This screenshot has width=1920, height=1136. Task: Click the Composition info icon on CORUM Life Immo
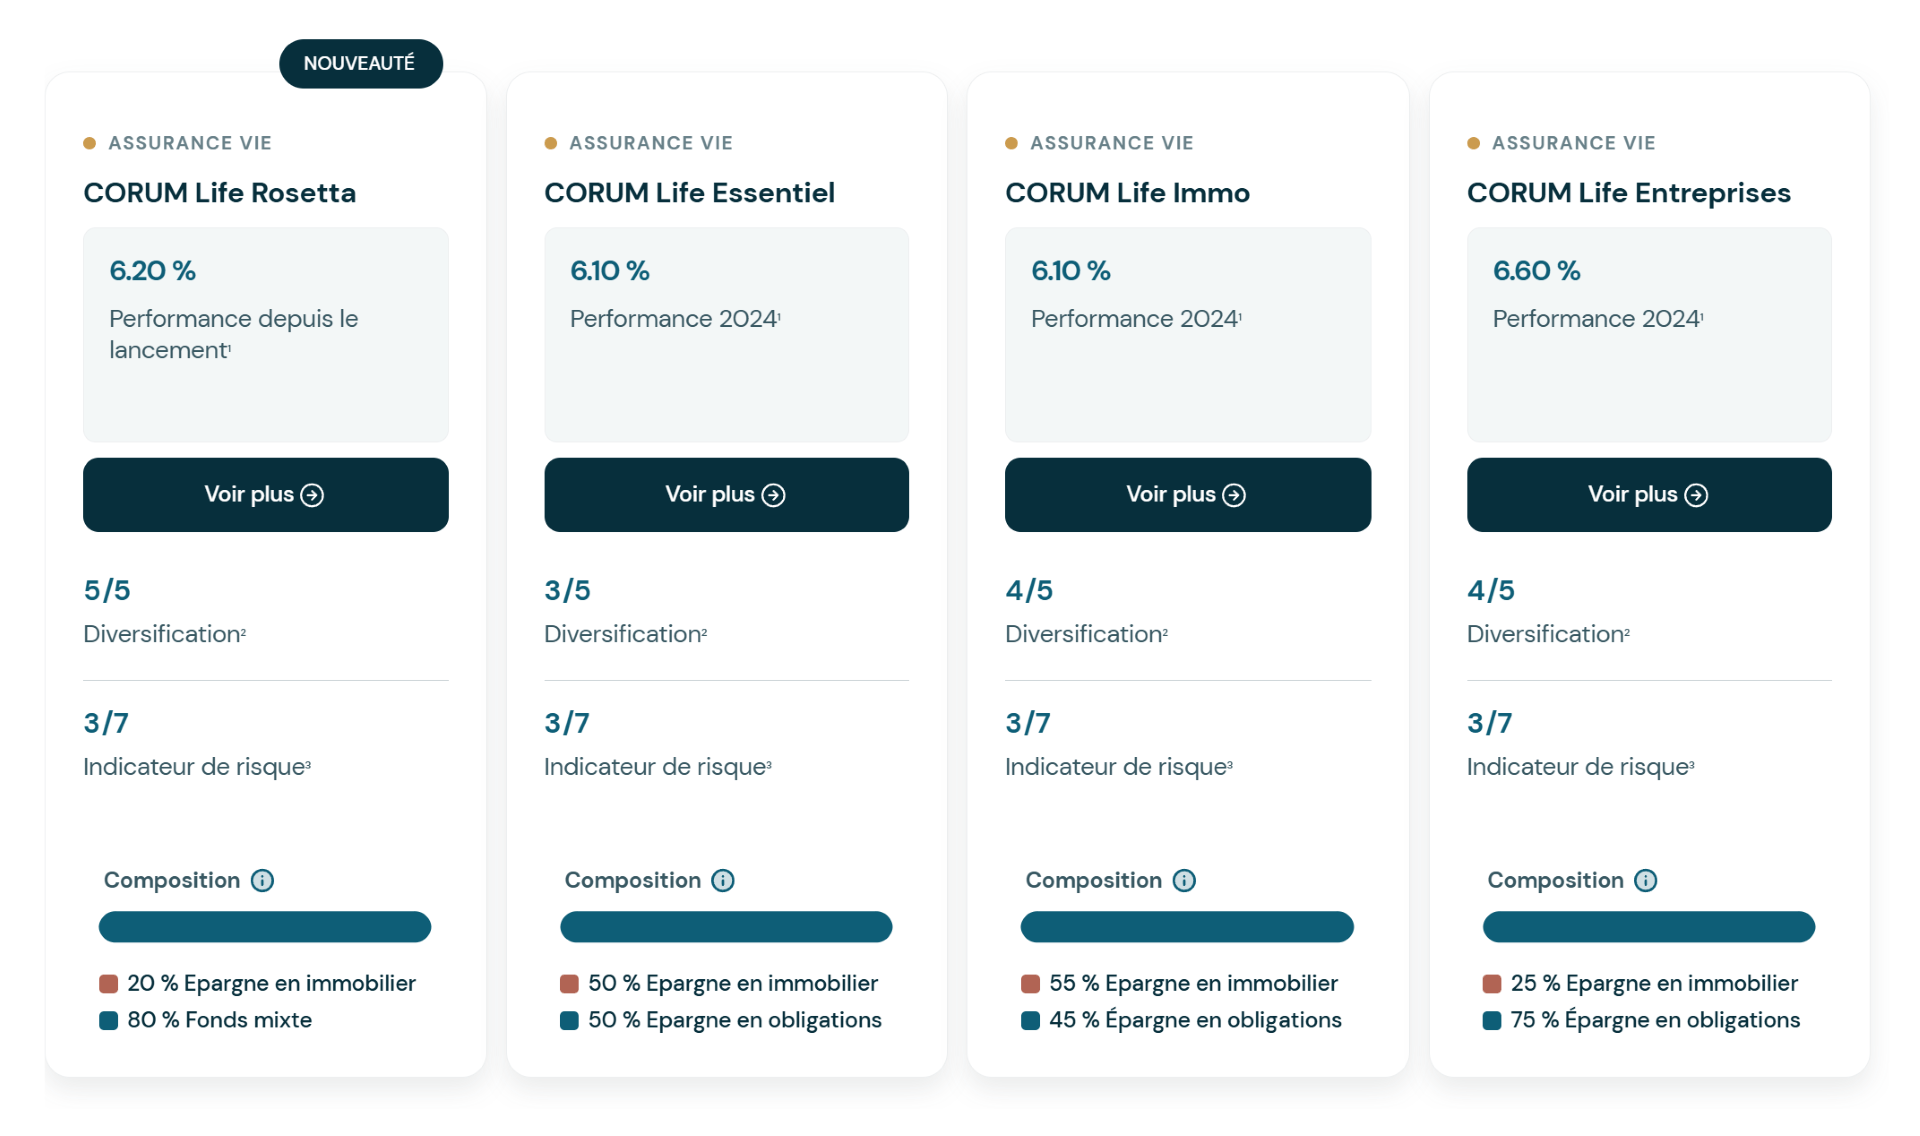tap(1185, 880)
